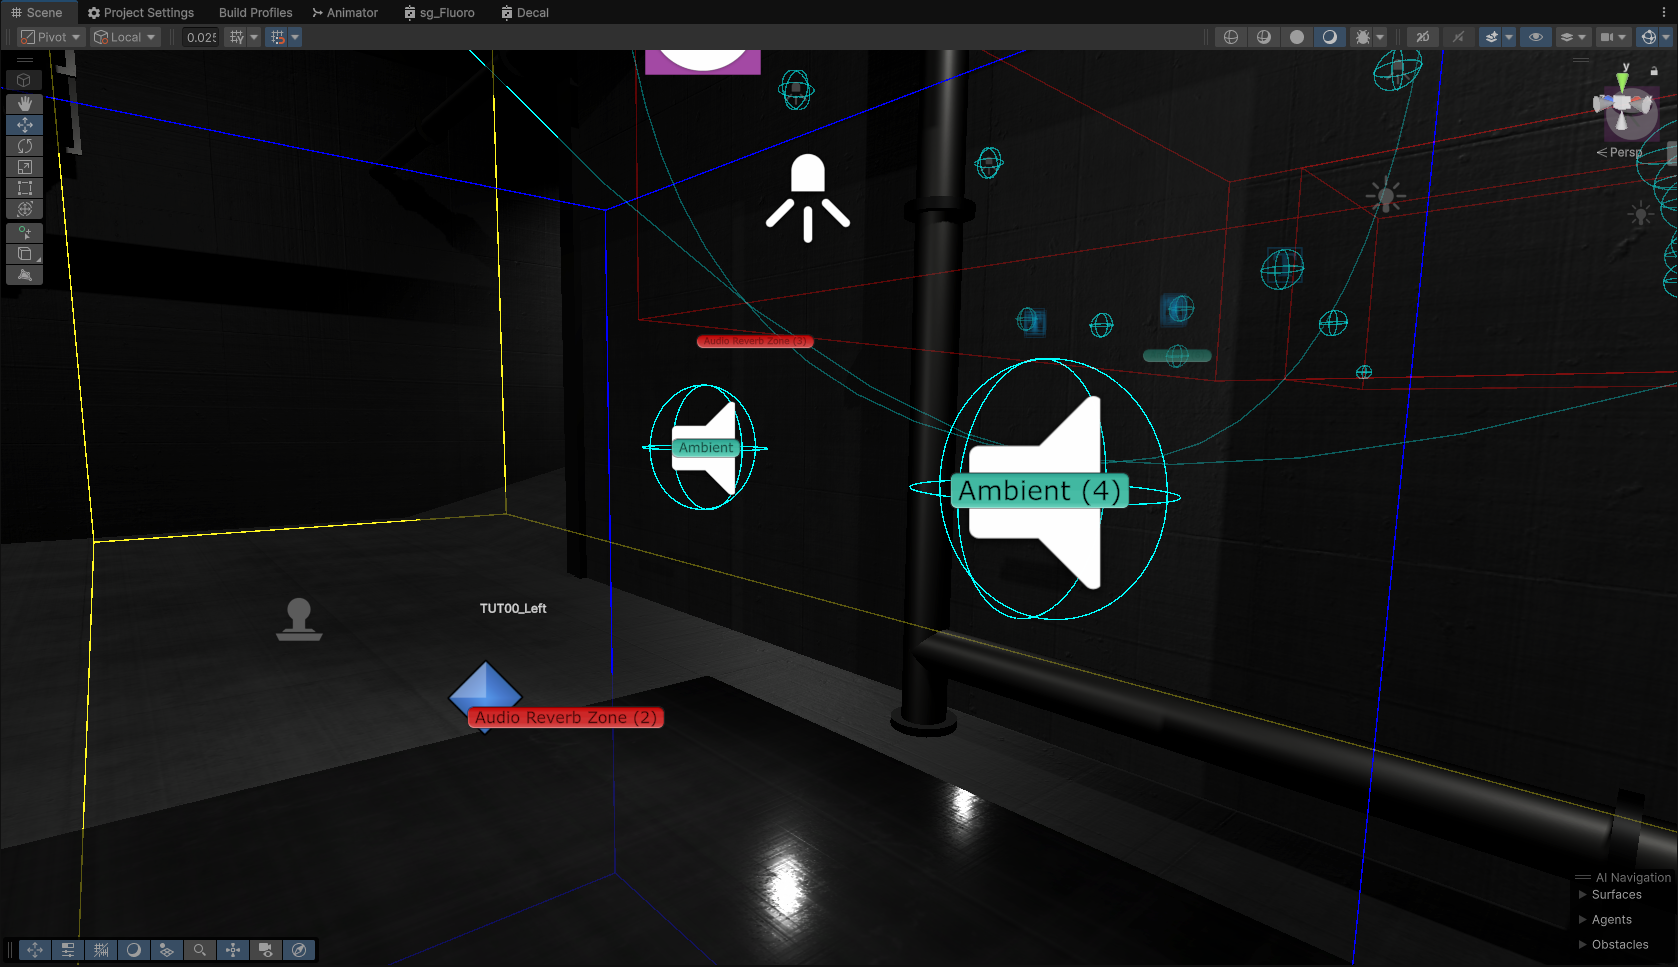Click the box-shaped tool below the green circle tool
1678x967 pixels.
click(25, 254)
